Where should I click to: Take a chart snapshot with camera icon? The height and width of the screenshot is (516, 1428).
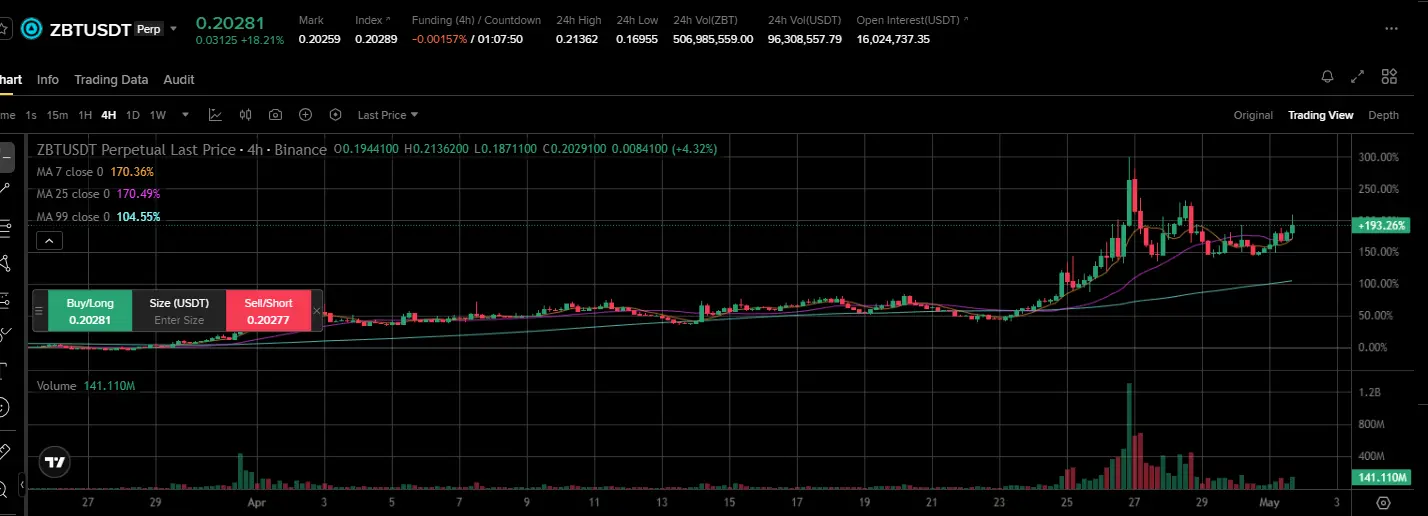[275, 115]
